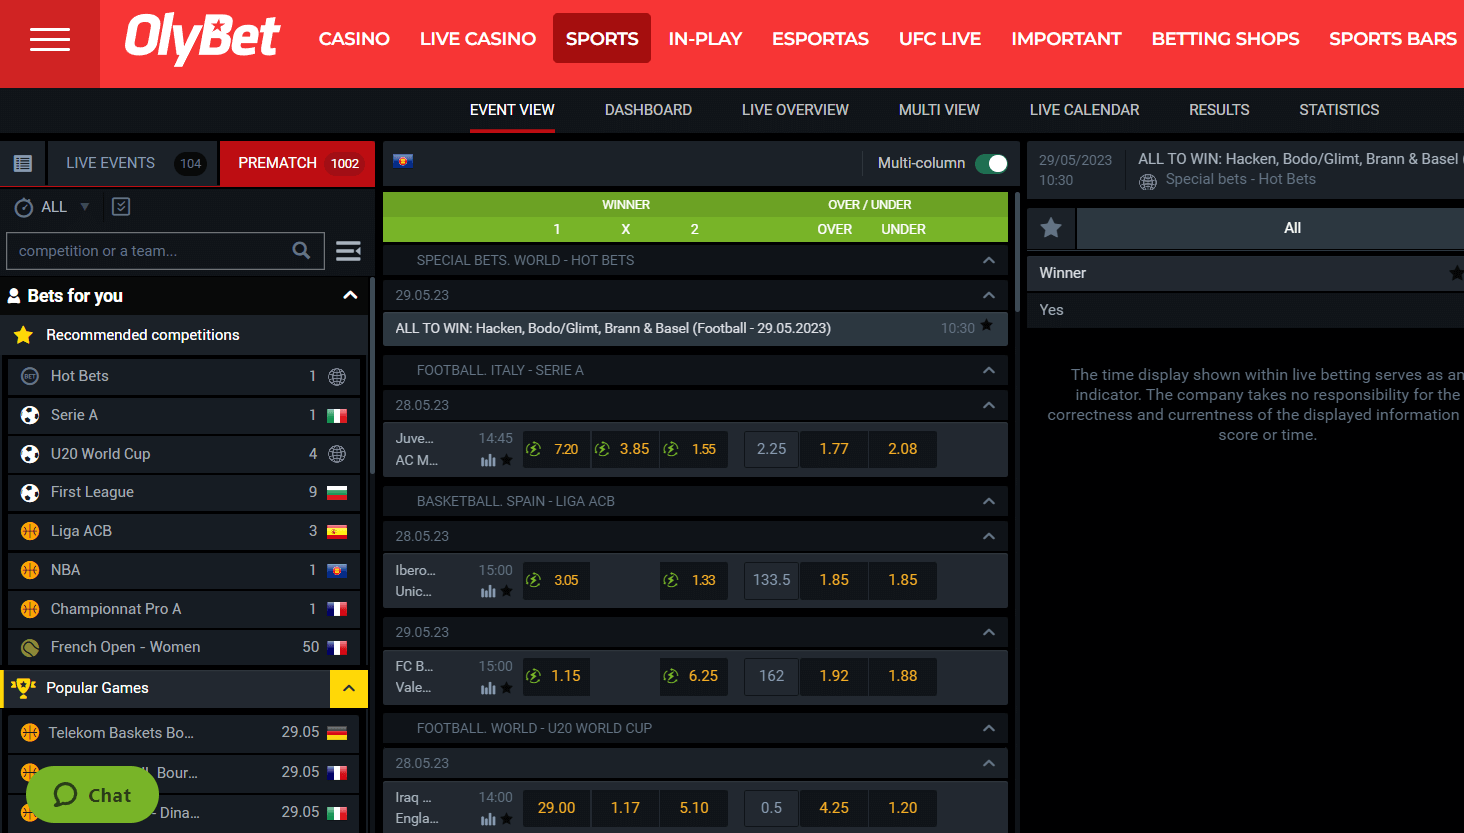Select the All markets tab
The height and width of the screenshot is (833, 1464).
tap(1271, 228)
